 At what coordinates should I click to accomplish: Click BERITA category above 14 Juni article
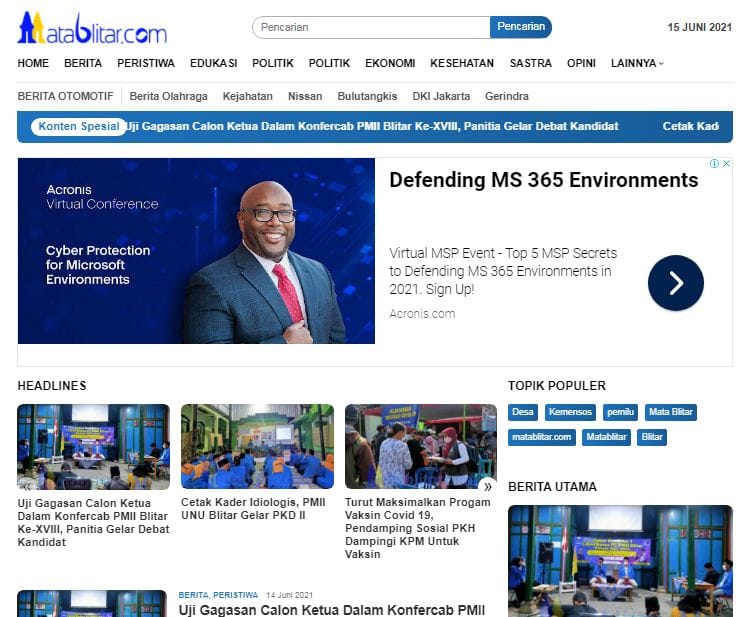193,595
